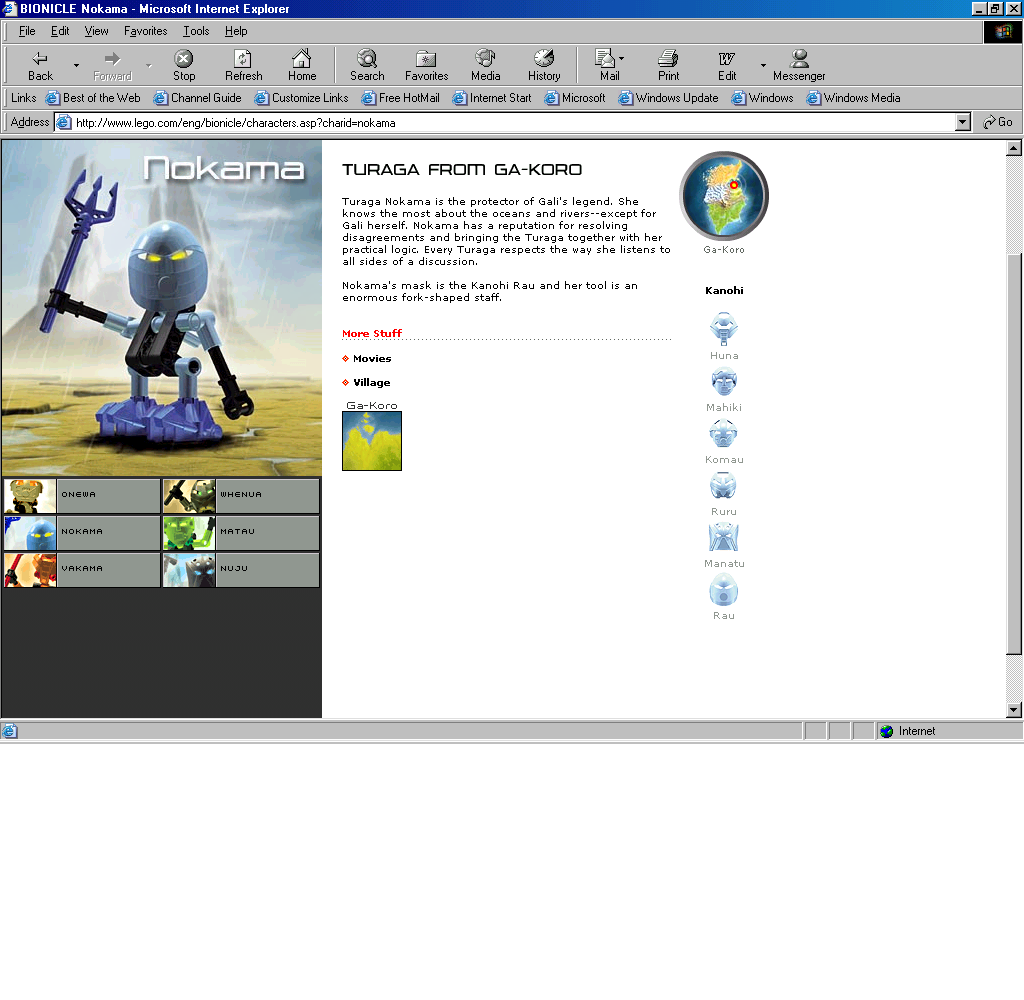Click the scrollbar down arrow
The width and height of the screenshot is (1024, 1000).
(1014, 710)
